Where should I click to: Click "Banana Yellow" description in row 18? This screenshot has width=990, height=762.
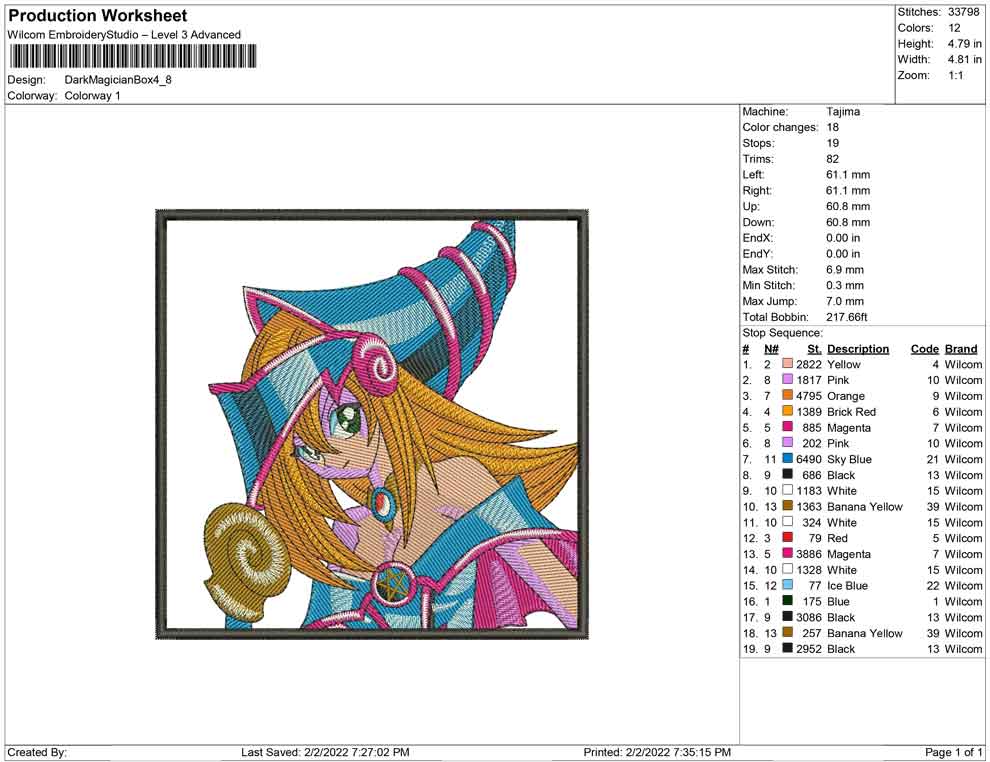(x=864, y=633)
